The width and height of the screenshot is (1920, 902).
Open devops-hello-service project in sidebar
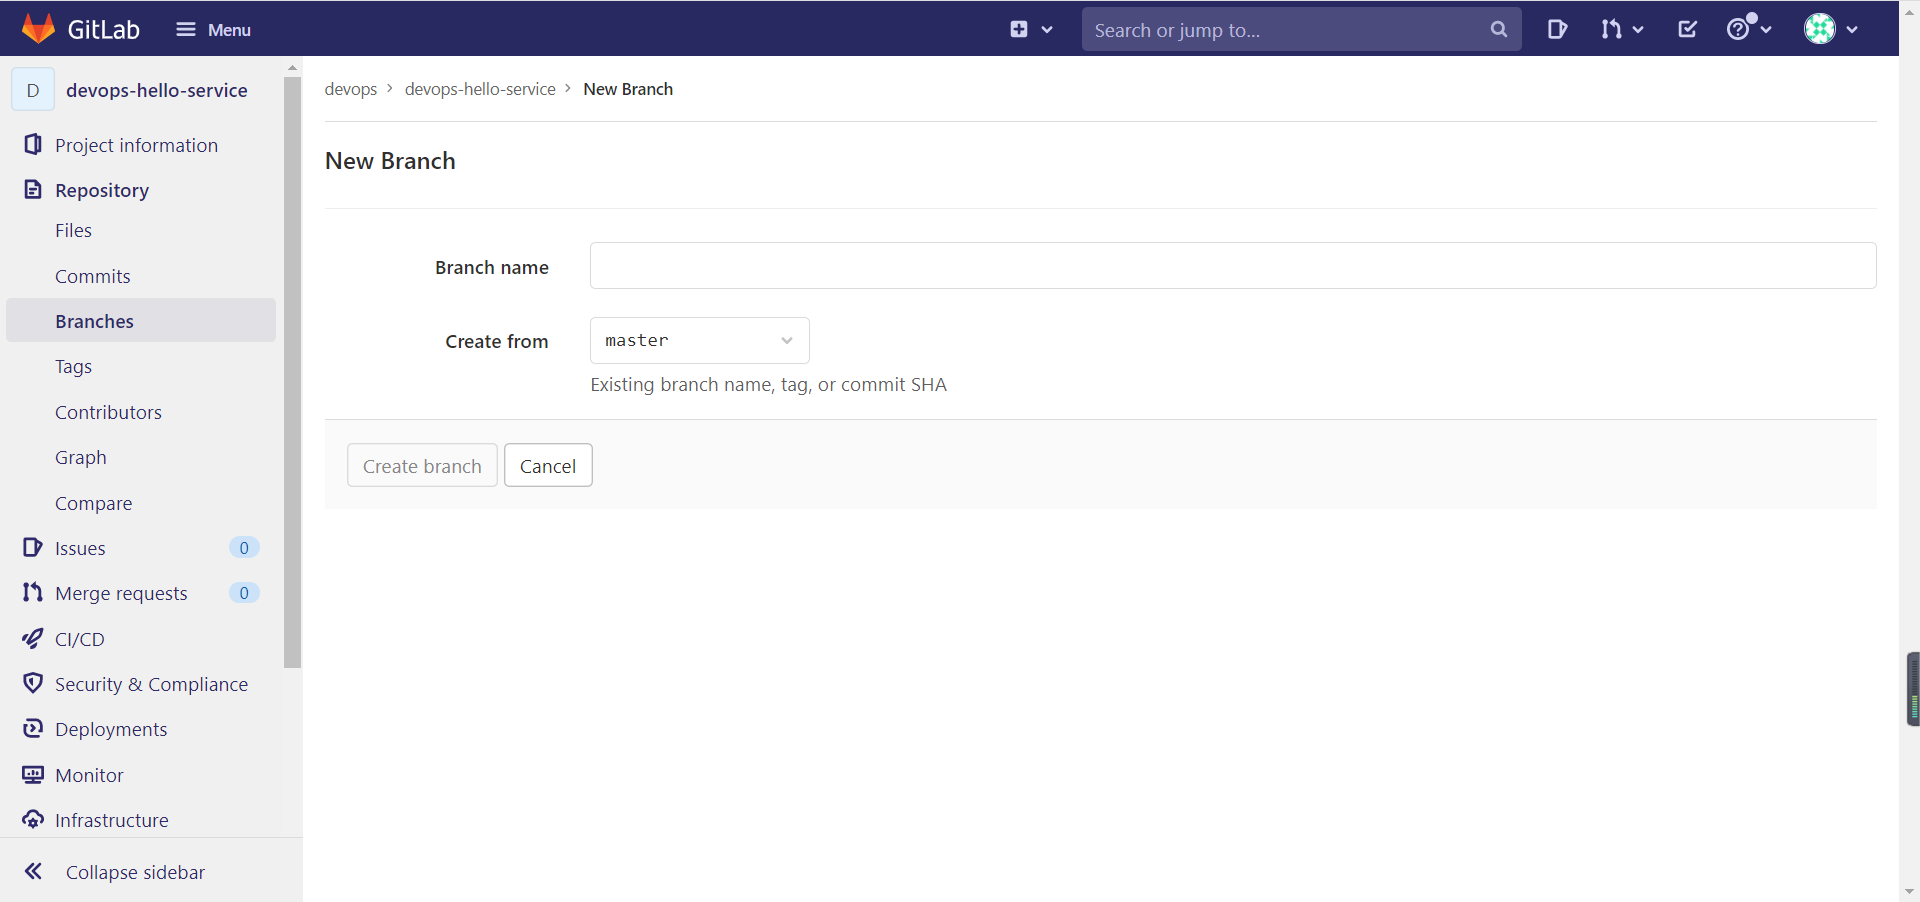click(x=157, y=90)
